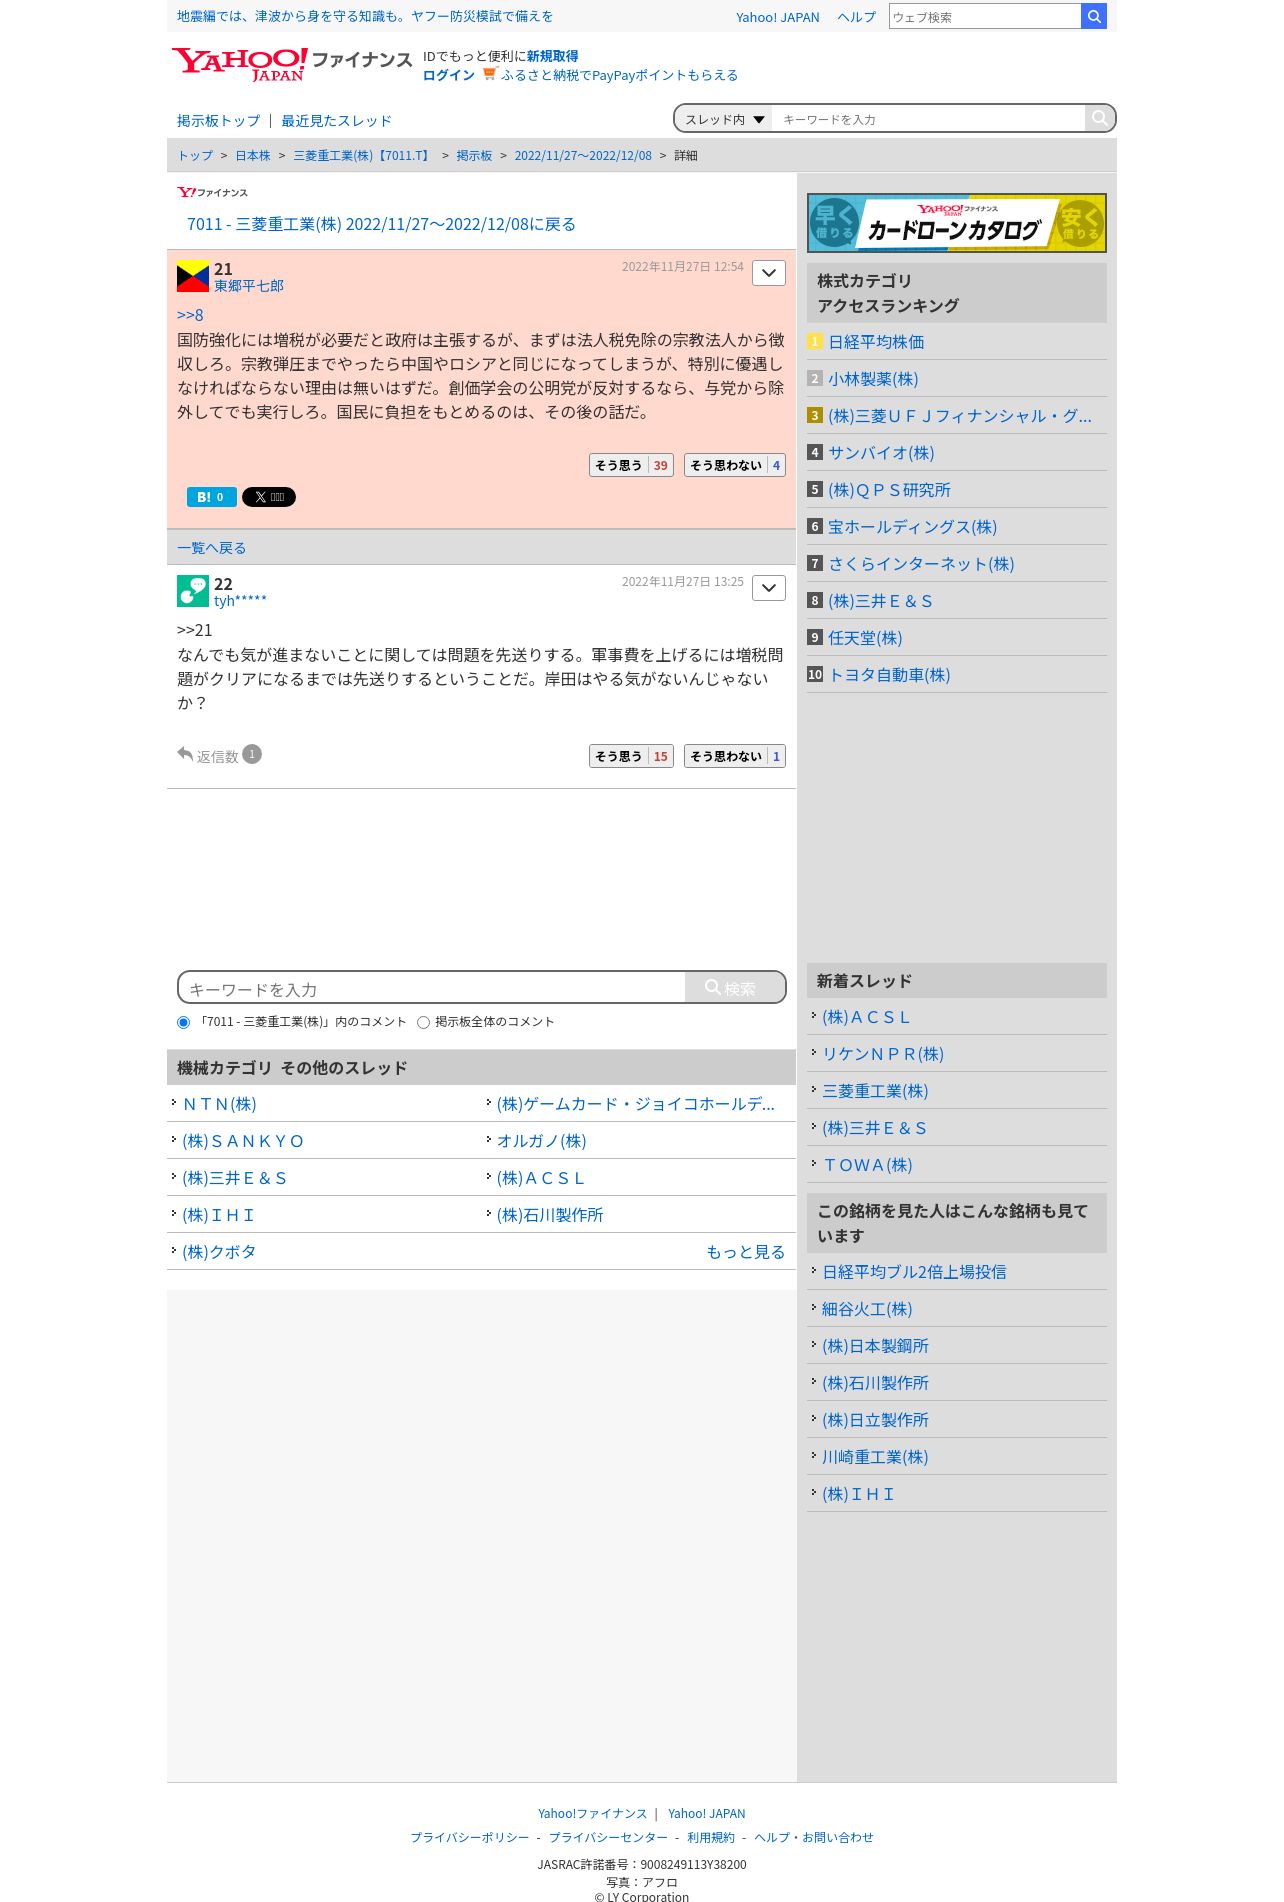Click そう思わない on post 22
Image resolution: width=1284 pixels, height=1902 pixels.
pos(734,756)
